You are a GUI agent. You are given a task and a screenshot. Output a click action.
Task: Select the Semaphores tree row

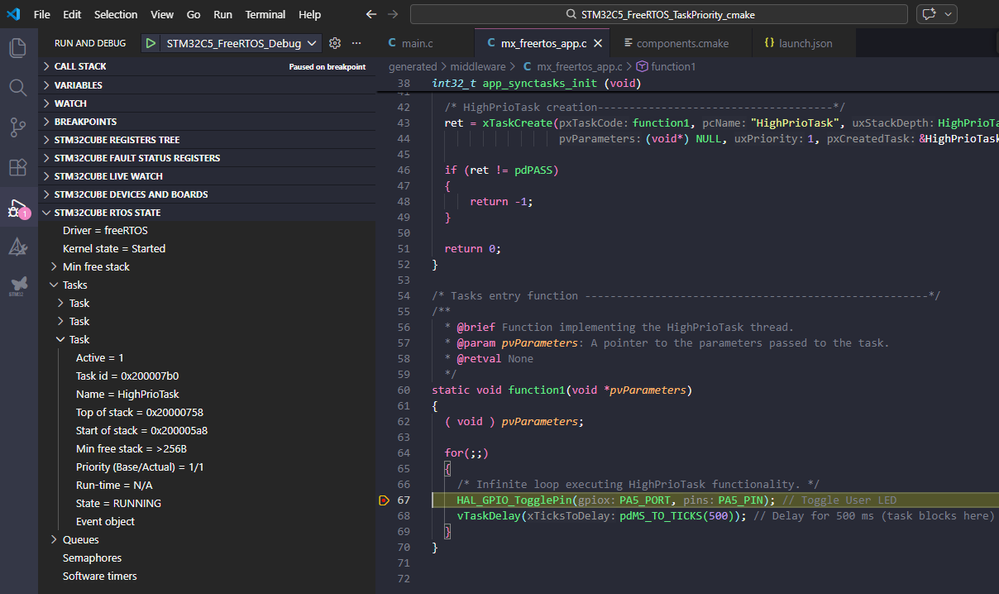tap(207, 558)
